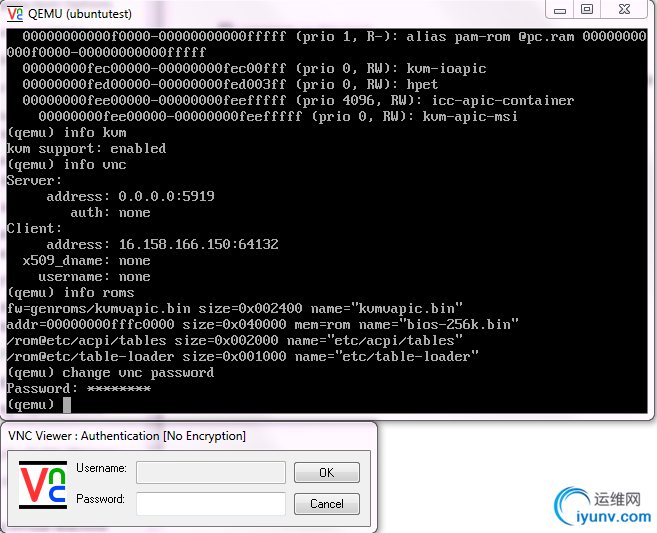Cancel the VNC authentication dialog
657x533 pixels.
(326, 503)
